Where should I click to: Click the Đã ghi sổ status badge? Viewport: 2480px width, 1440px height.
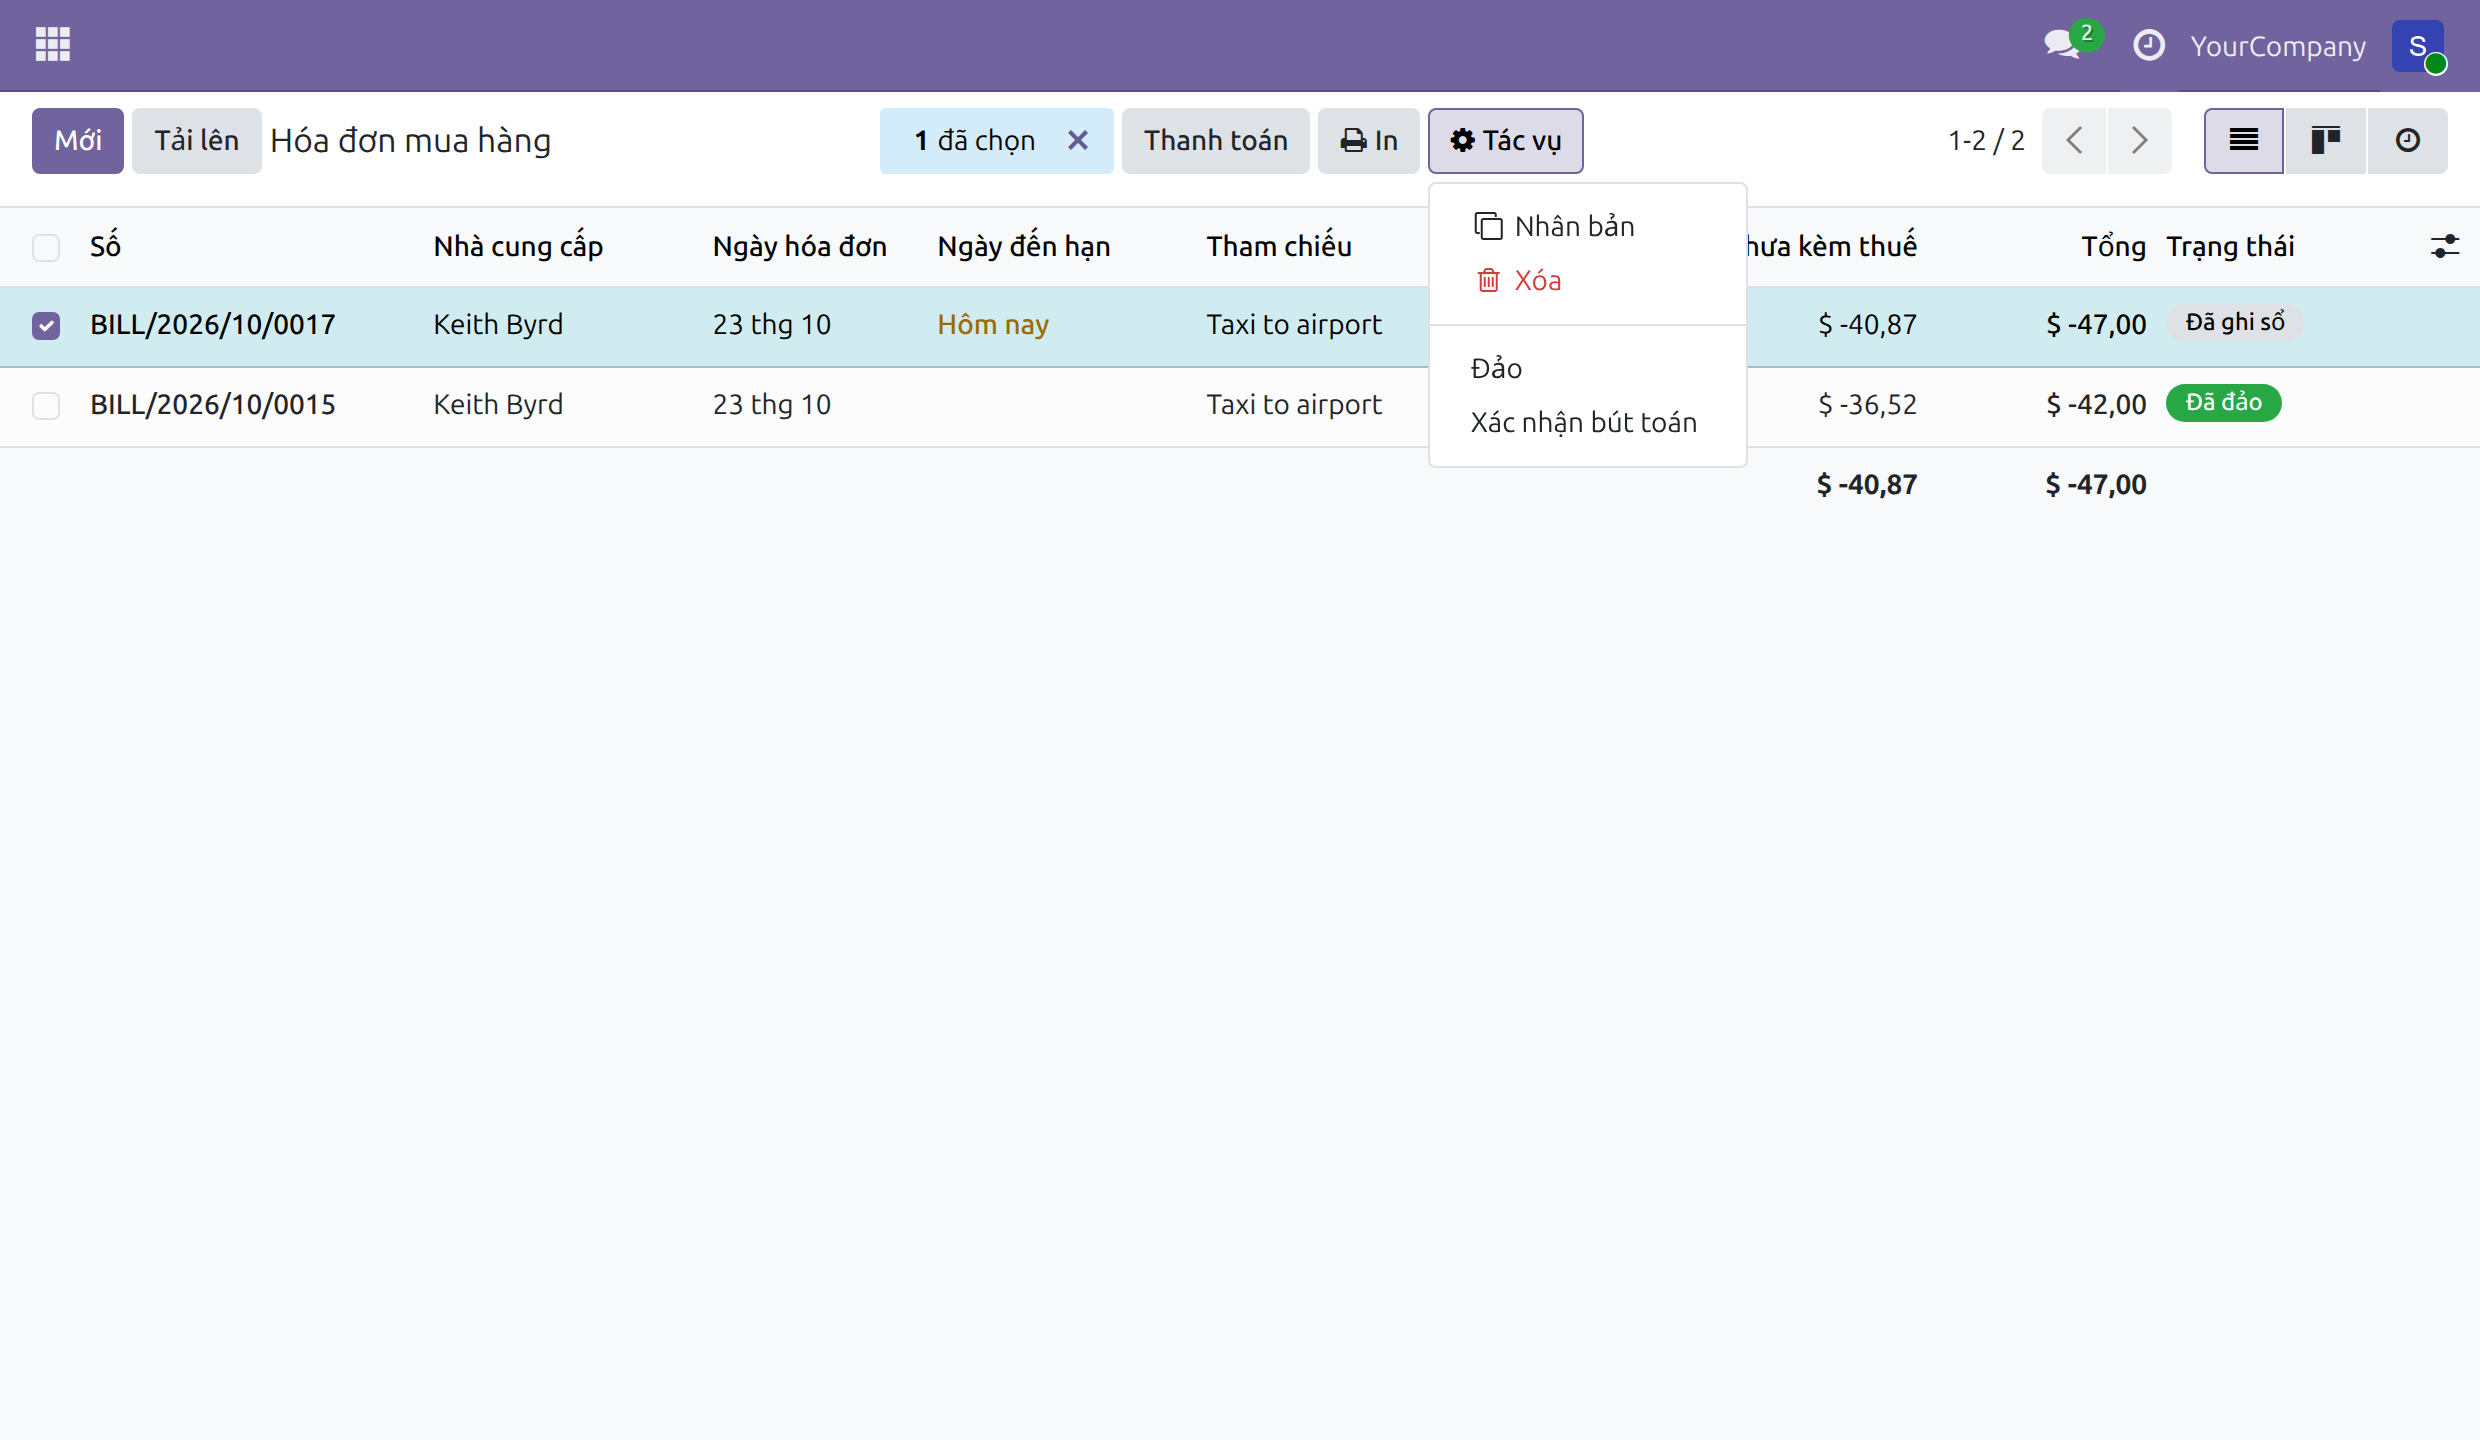pos(2235,322)
